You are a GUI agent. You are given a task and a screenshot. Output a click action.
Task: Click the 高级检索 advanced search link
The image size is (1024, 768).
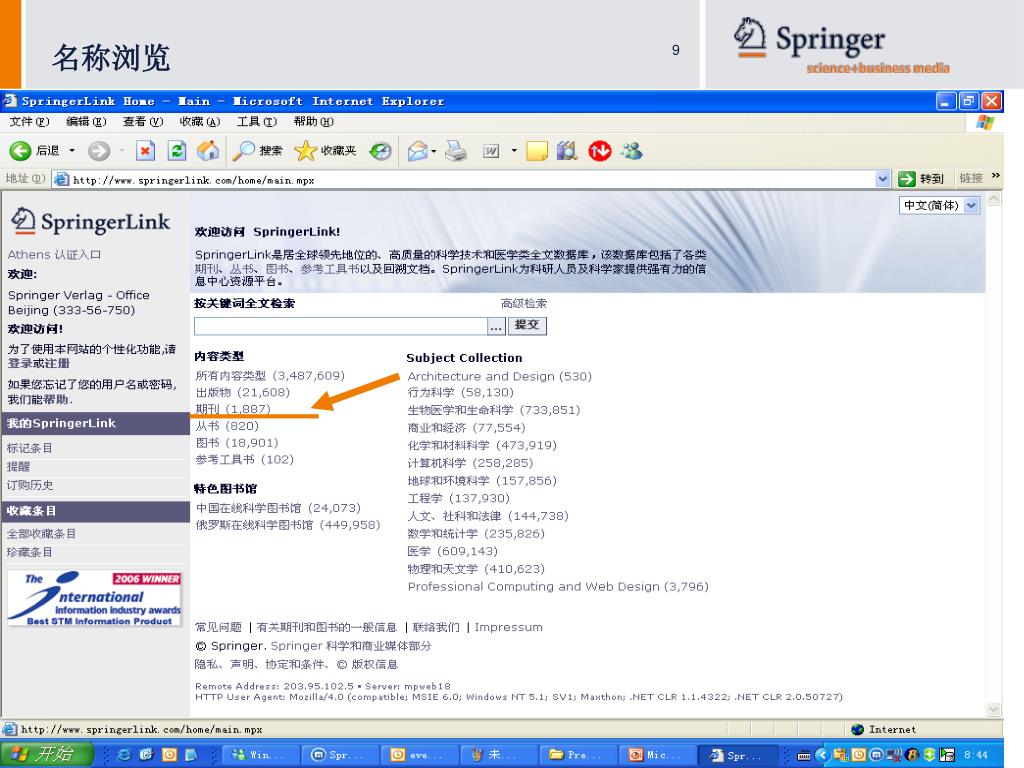pyautogui.click(x=524, y=303)
